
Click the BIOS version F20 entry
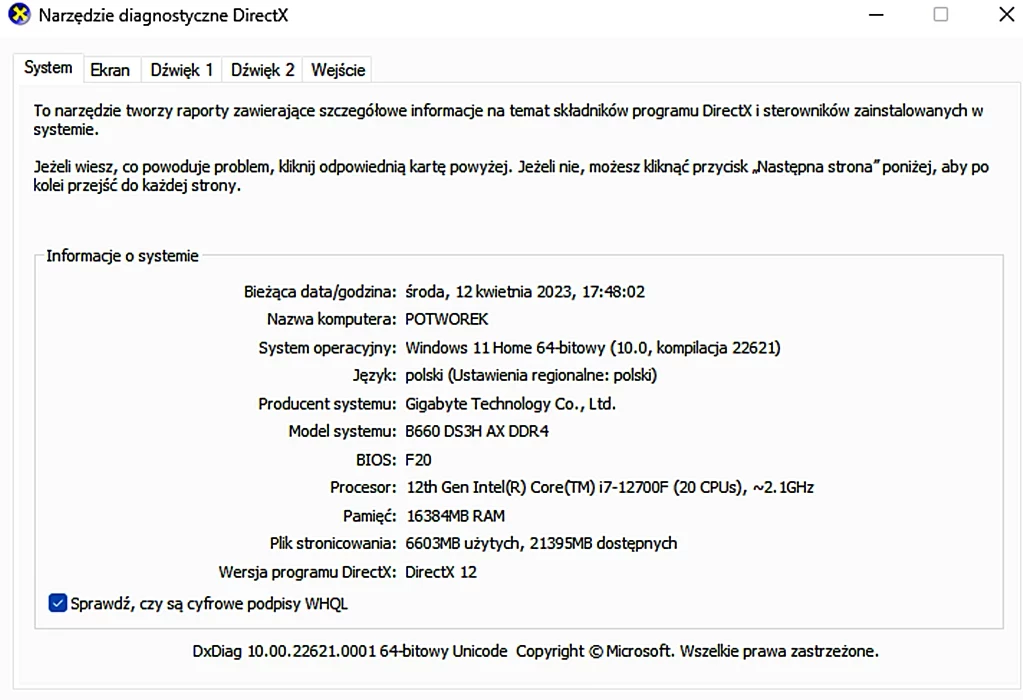click(419, 459)
